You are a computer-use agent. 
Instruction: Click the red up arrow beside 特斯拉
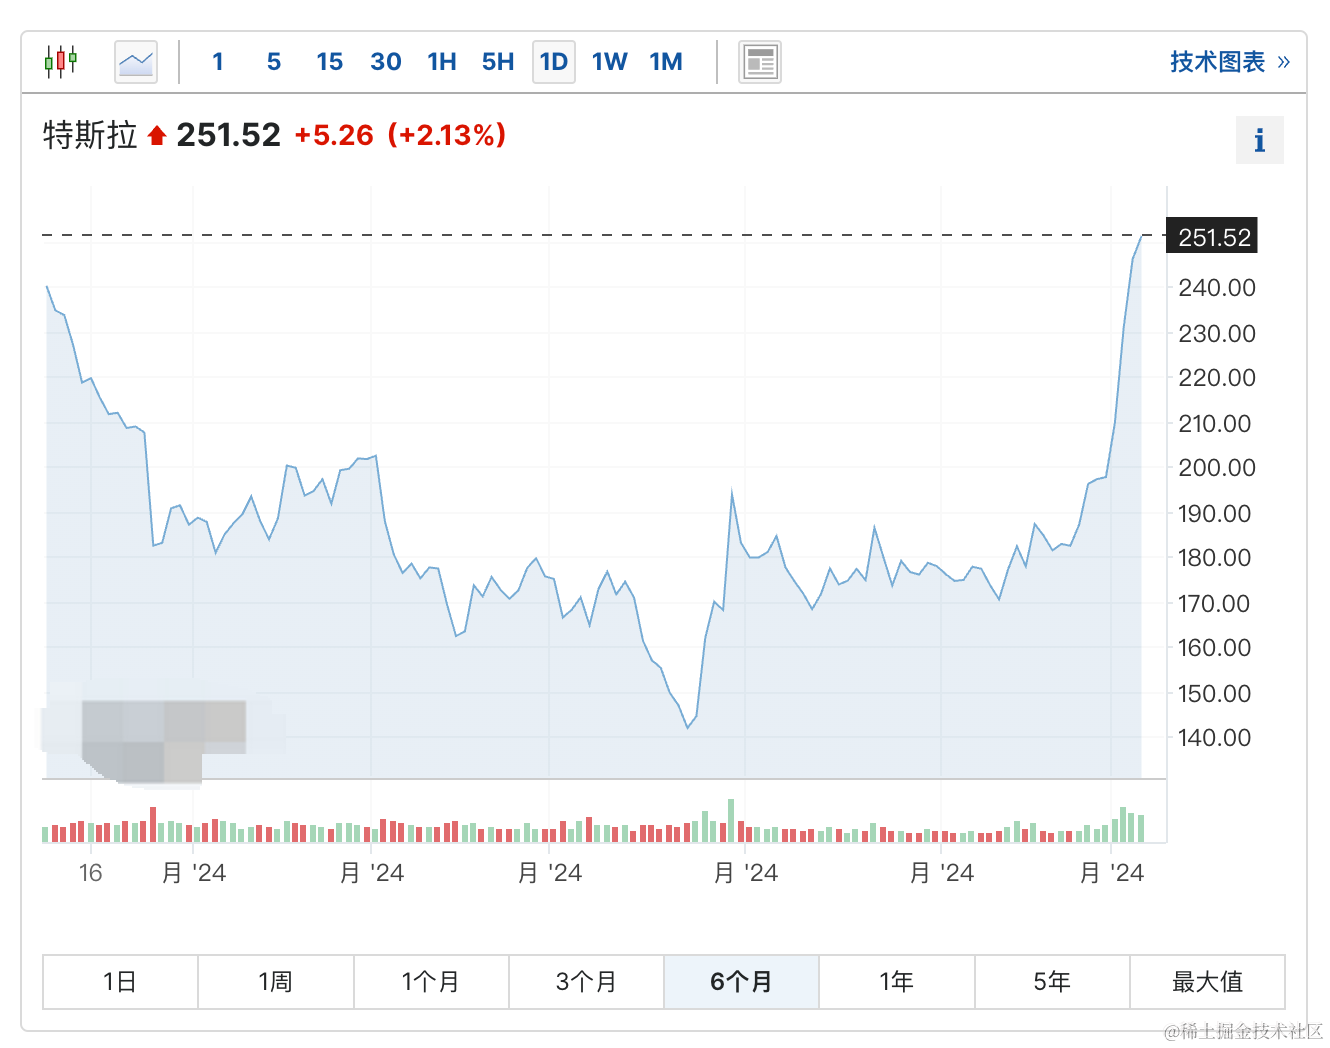pos(157,135)
